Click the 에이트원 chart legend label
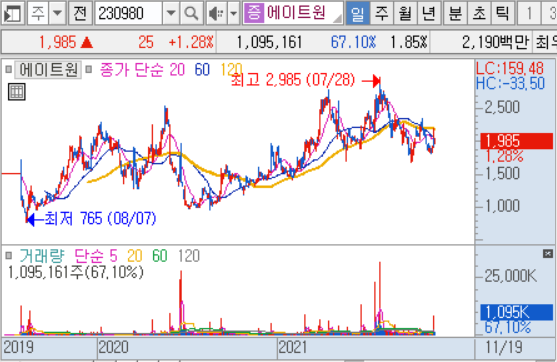 pyautogui.click(x=48, y=70)
